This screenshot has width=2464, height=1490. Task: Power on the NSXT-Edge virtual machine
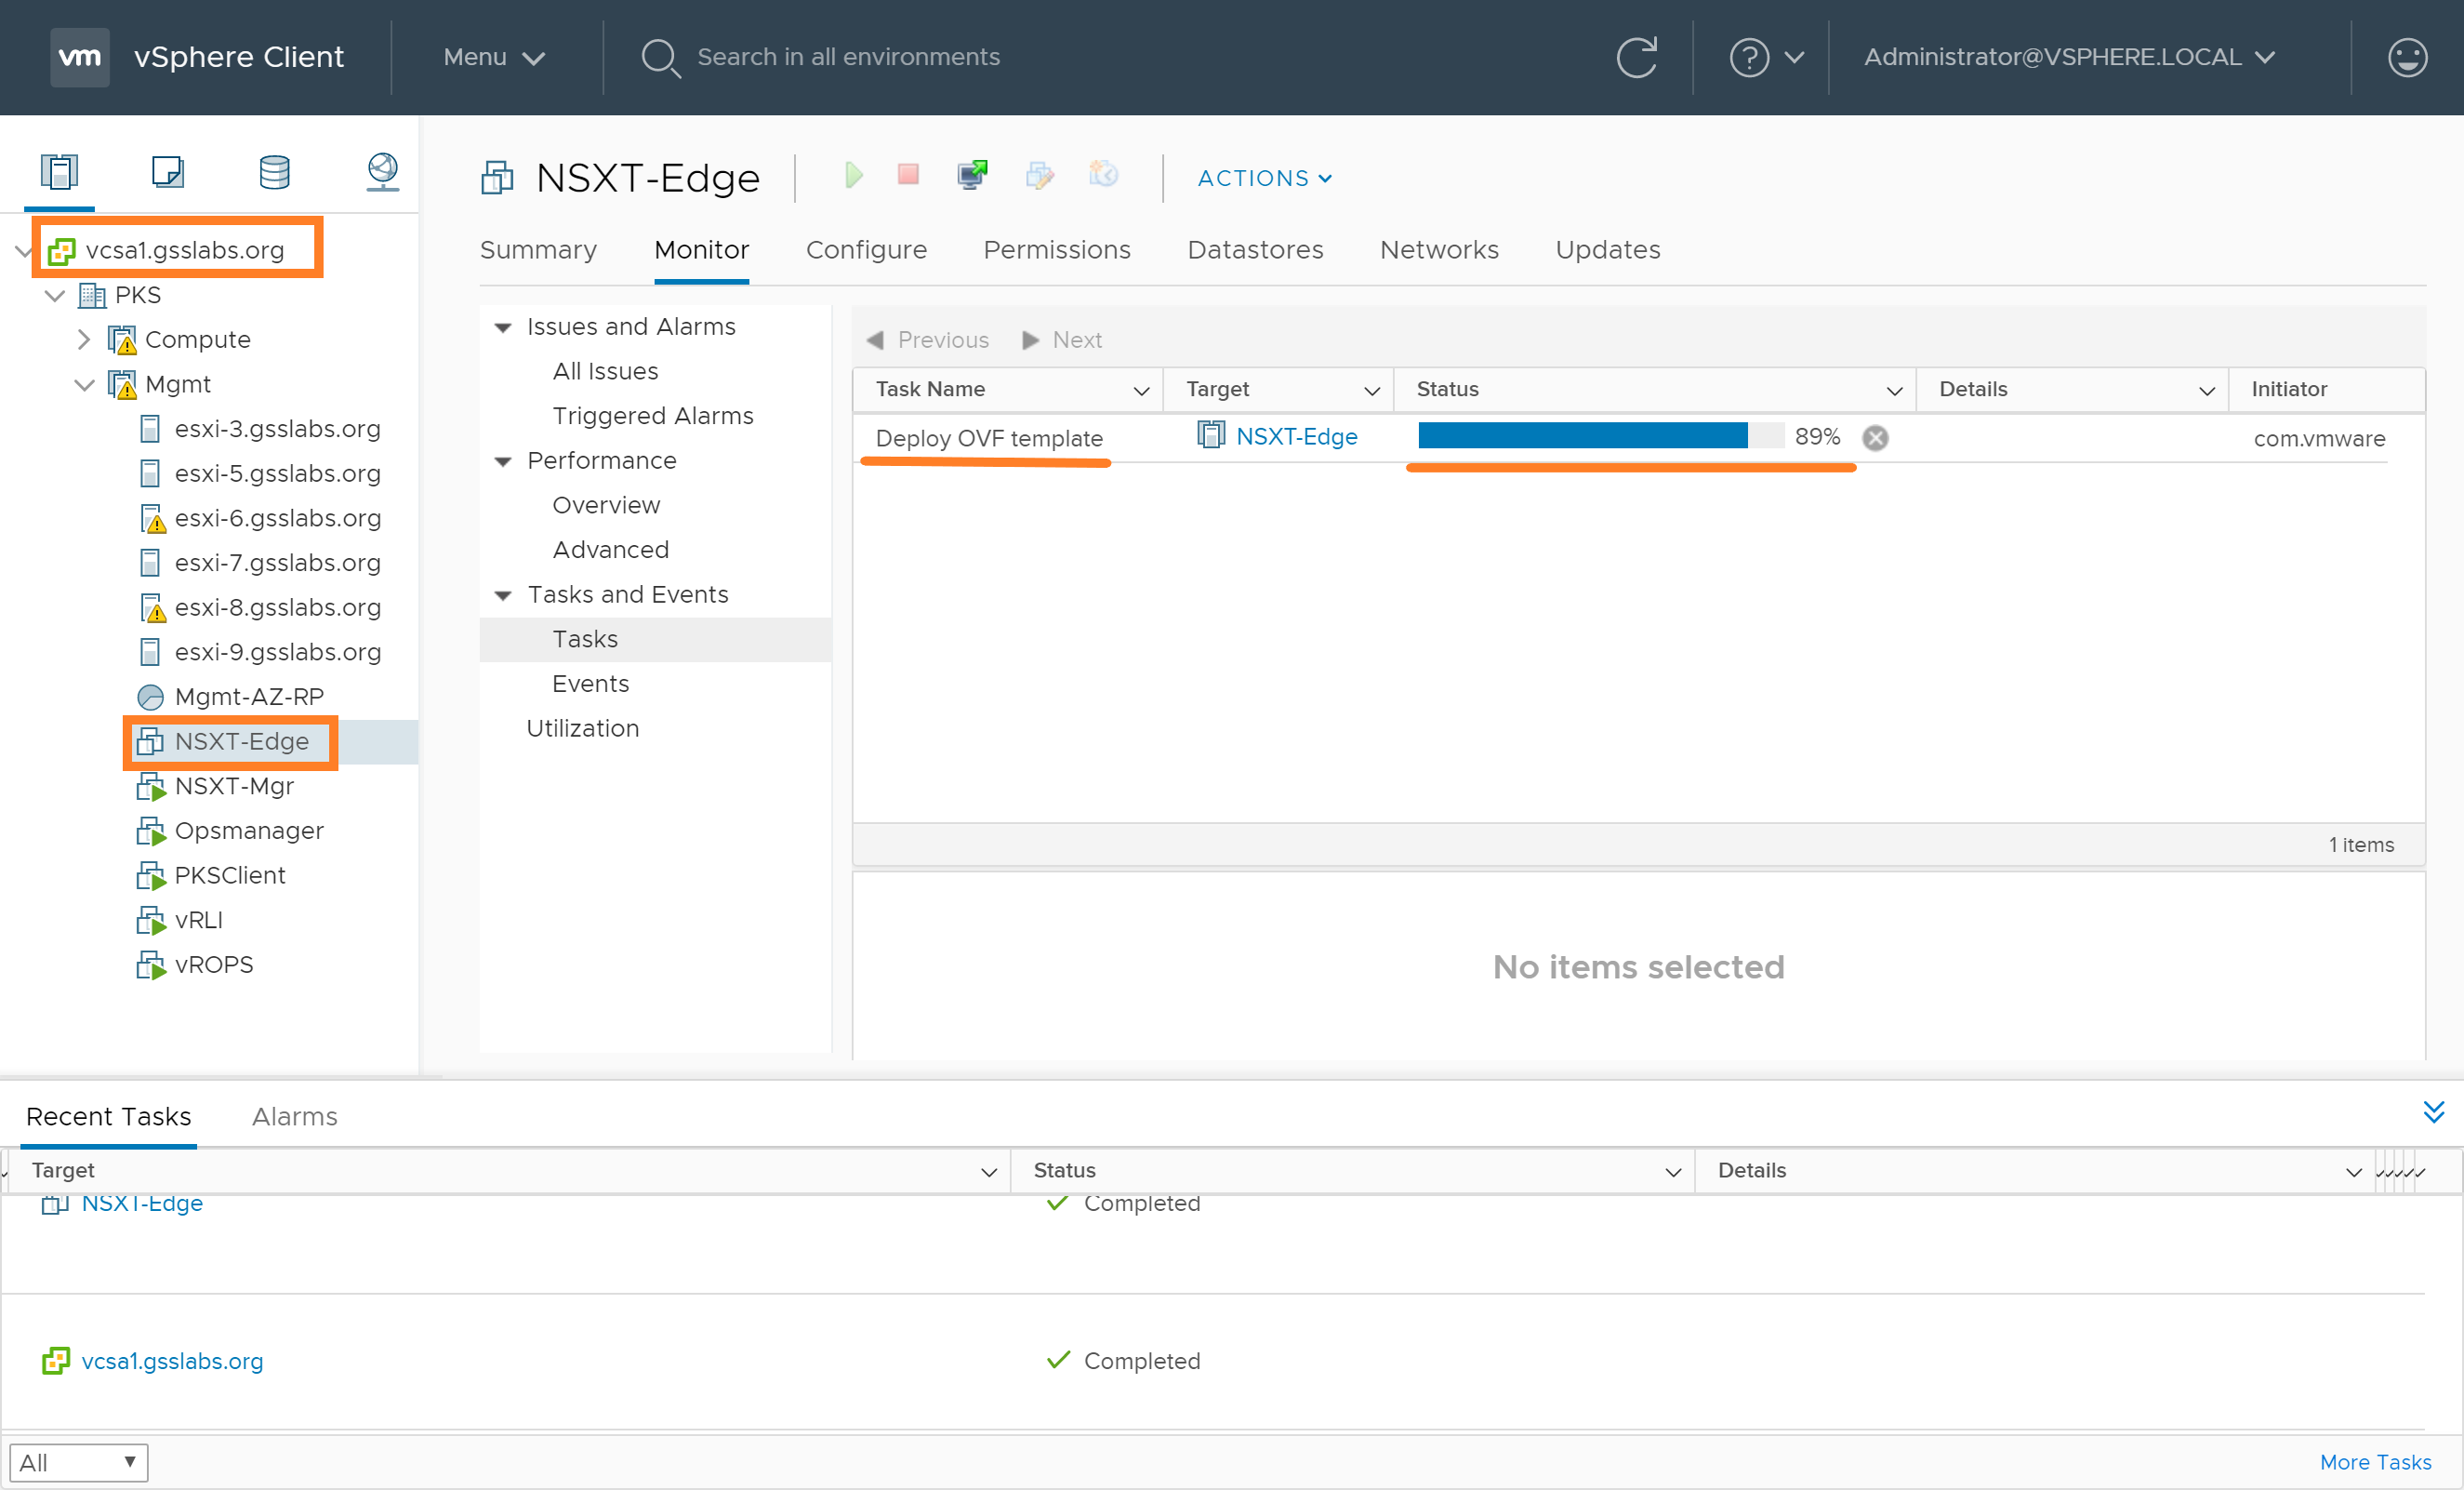coord(853,176)
